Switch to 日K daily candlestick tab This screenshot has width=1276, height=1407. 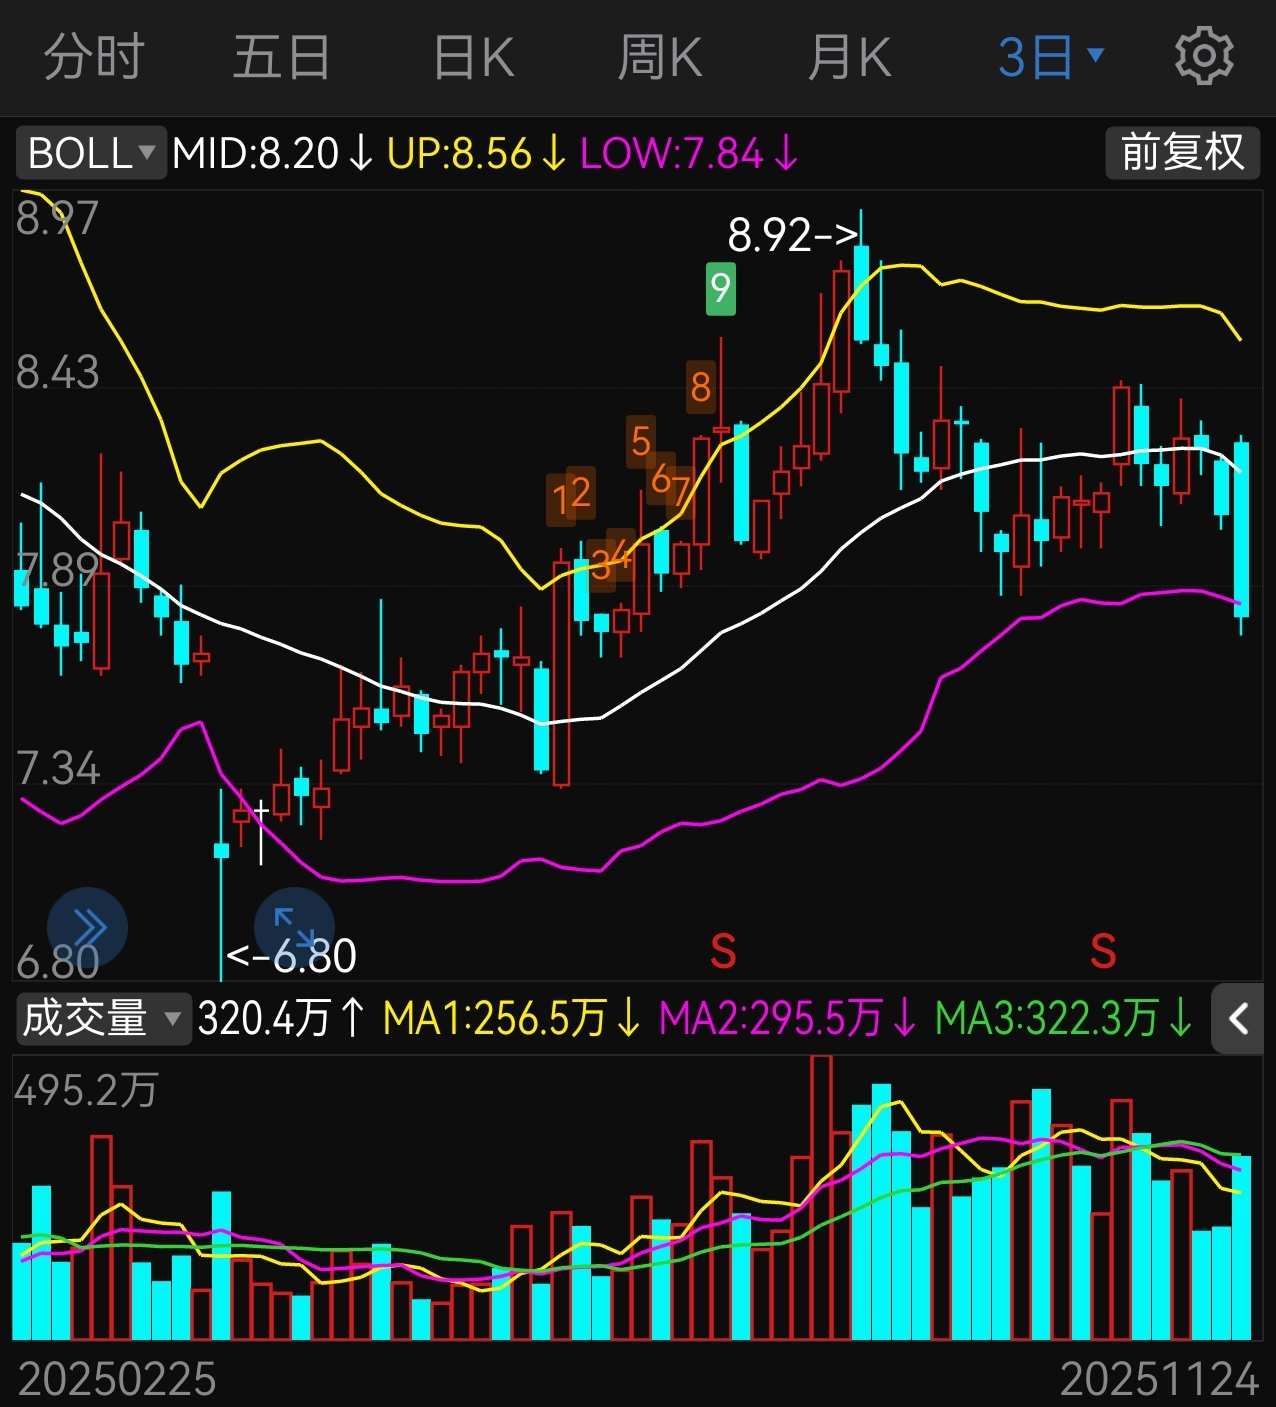click(x=474, y=57)
